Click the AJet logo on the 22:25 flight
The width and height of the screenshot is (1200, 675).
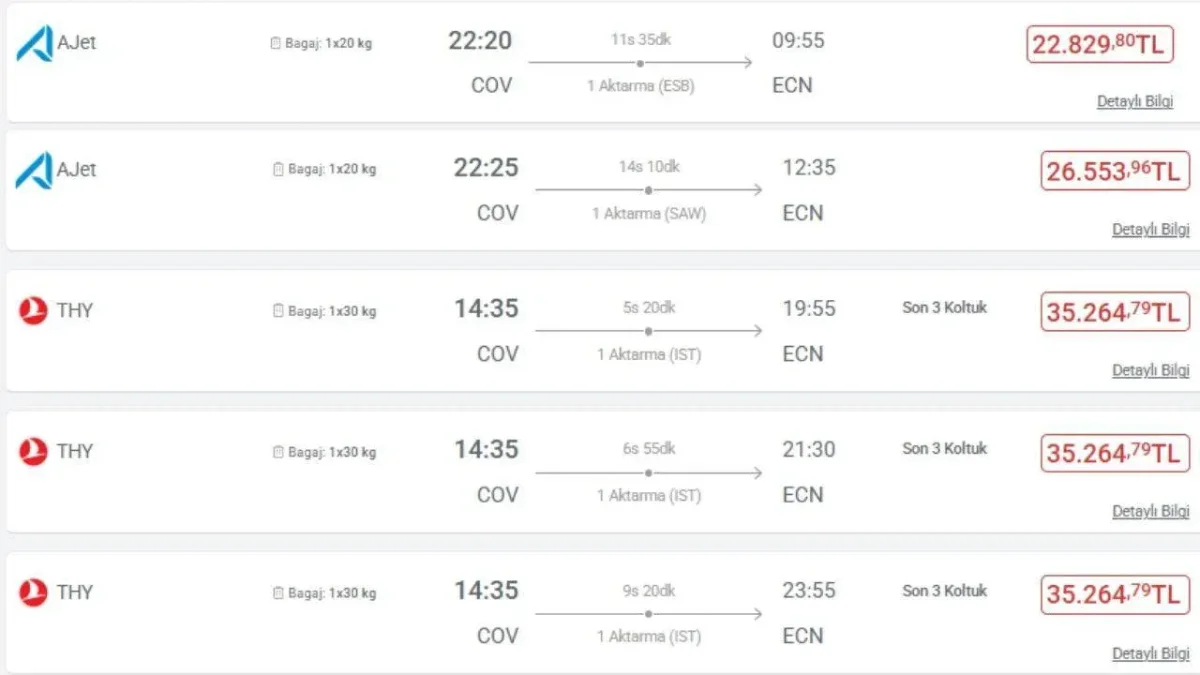(x=34, y=170)
